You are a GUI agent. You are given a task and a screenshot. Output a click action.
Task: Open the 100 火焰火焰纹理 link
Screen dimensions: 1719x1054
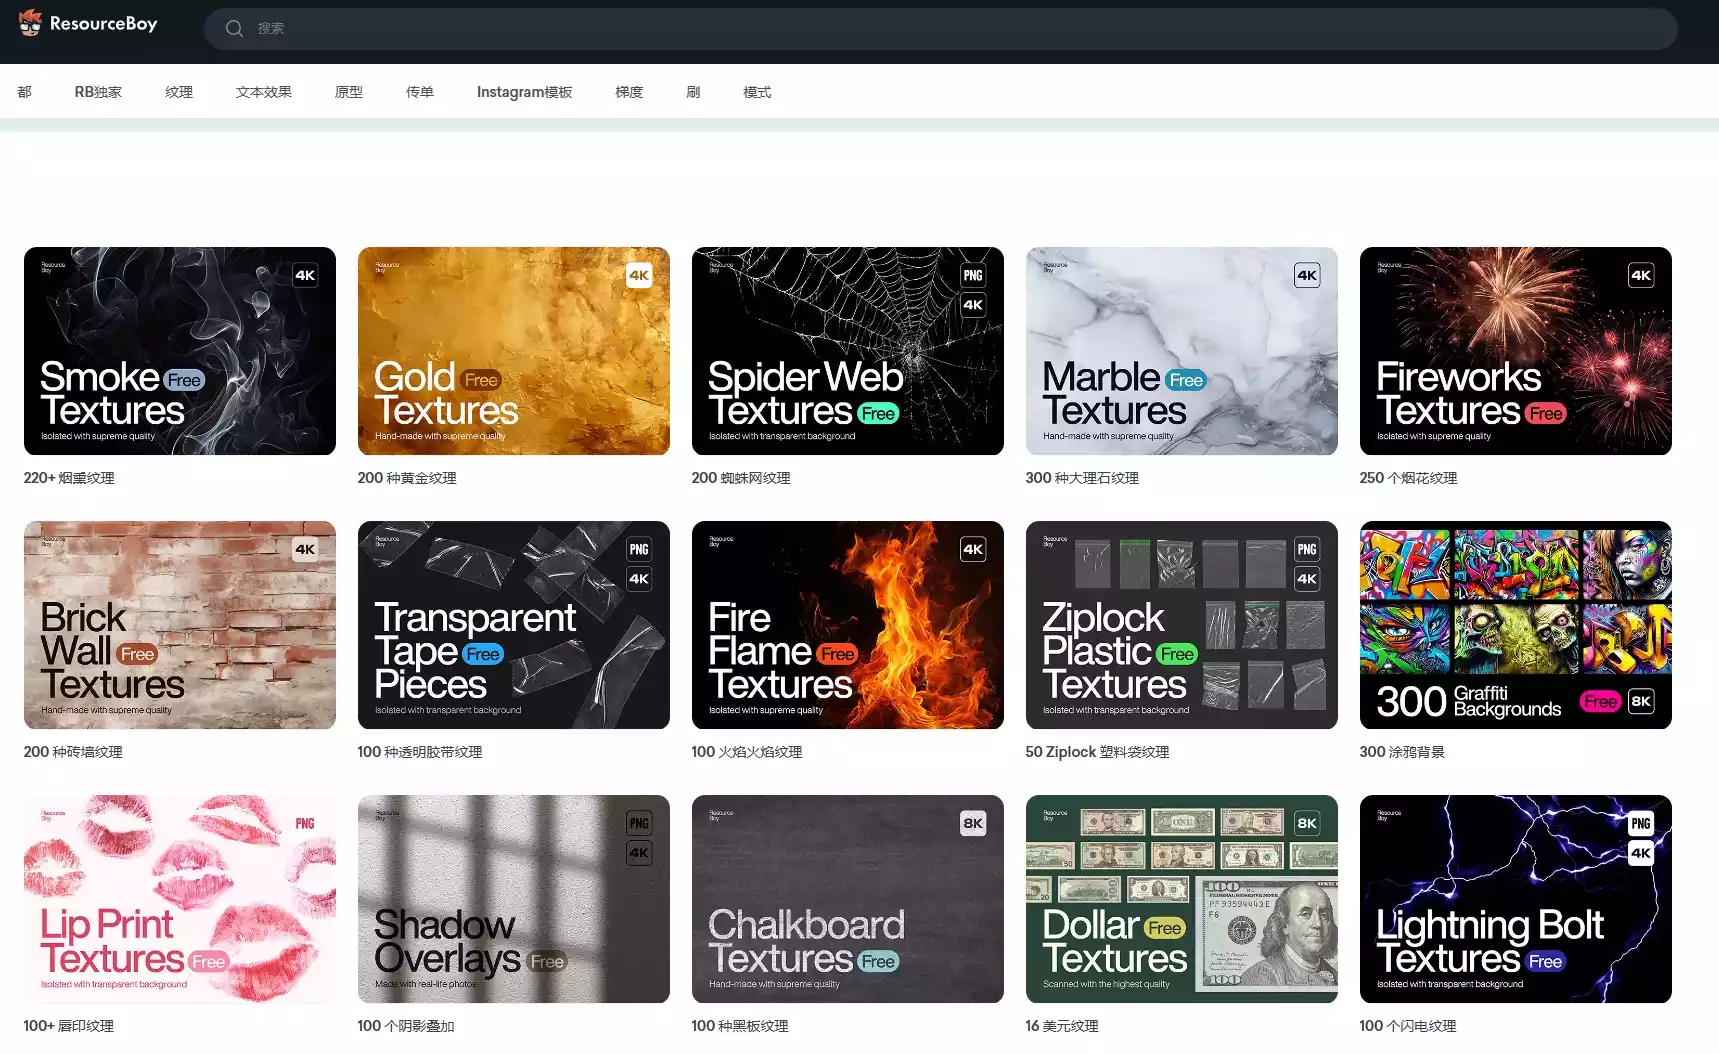[747, 752]
